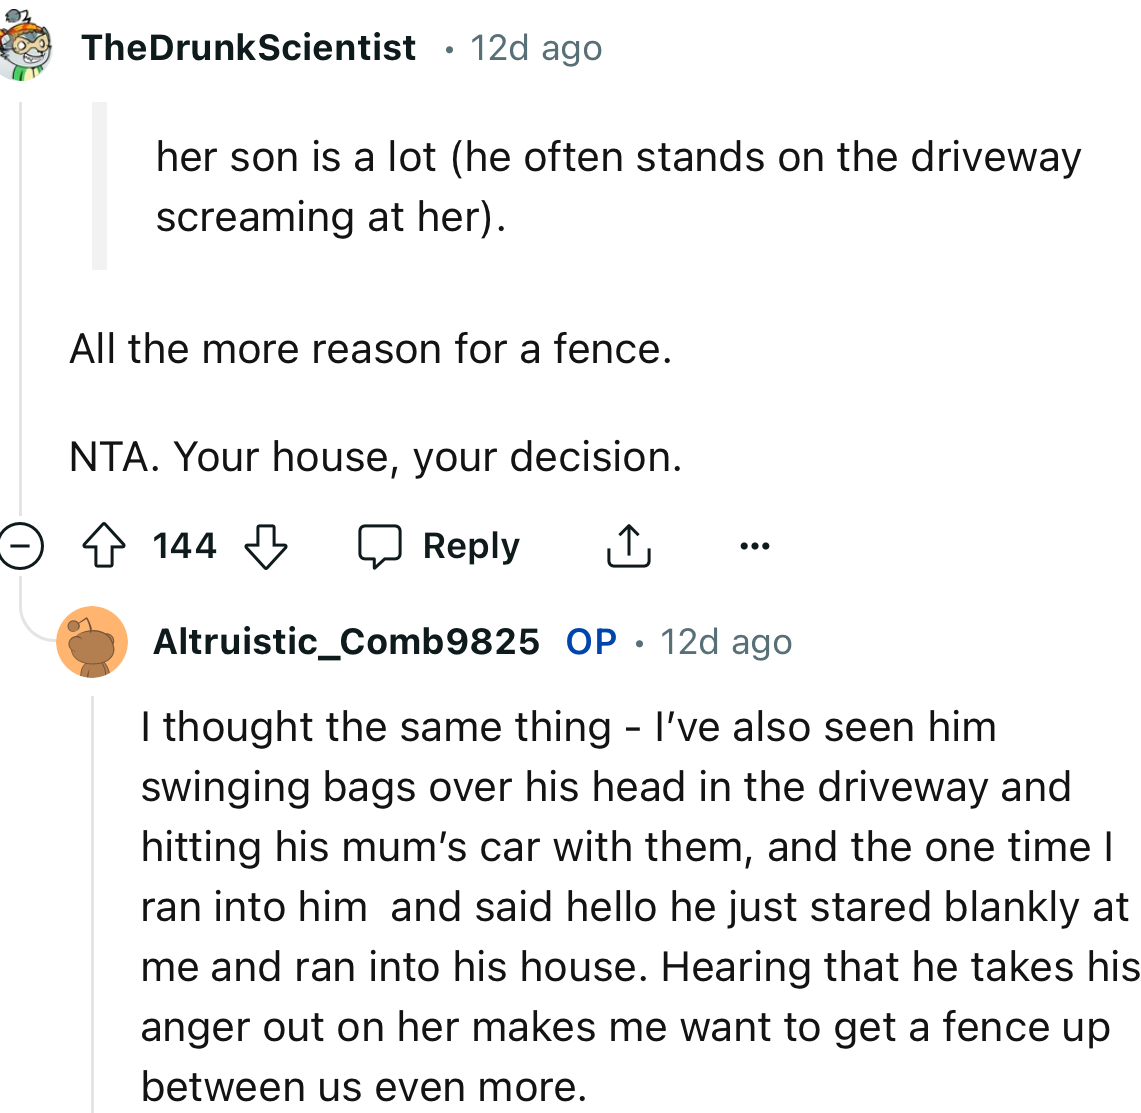Click the 144 vote count
This screenshot has width=1141, height=1113.
click(x=184, y=546)
